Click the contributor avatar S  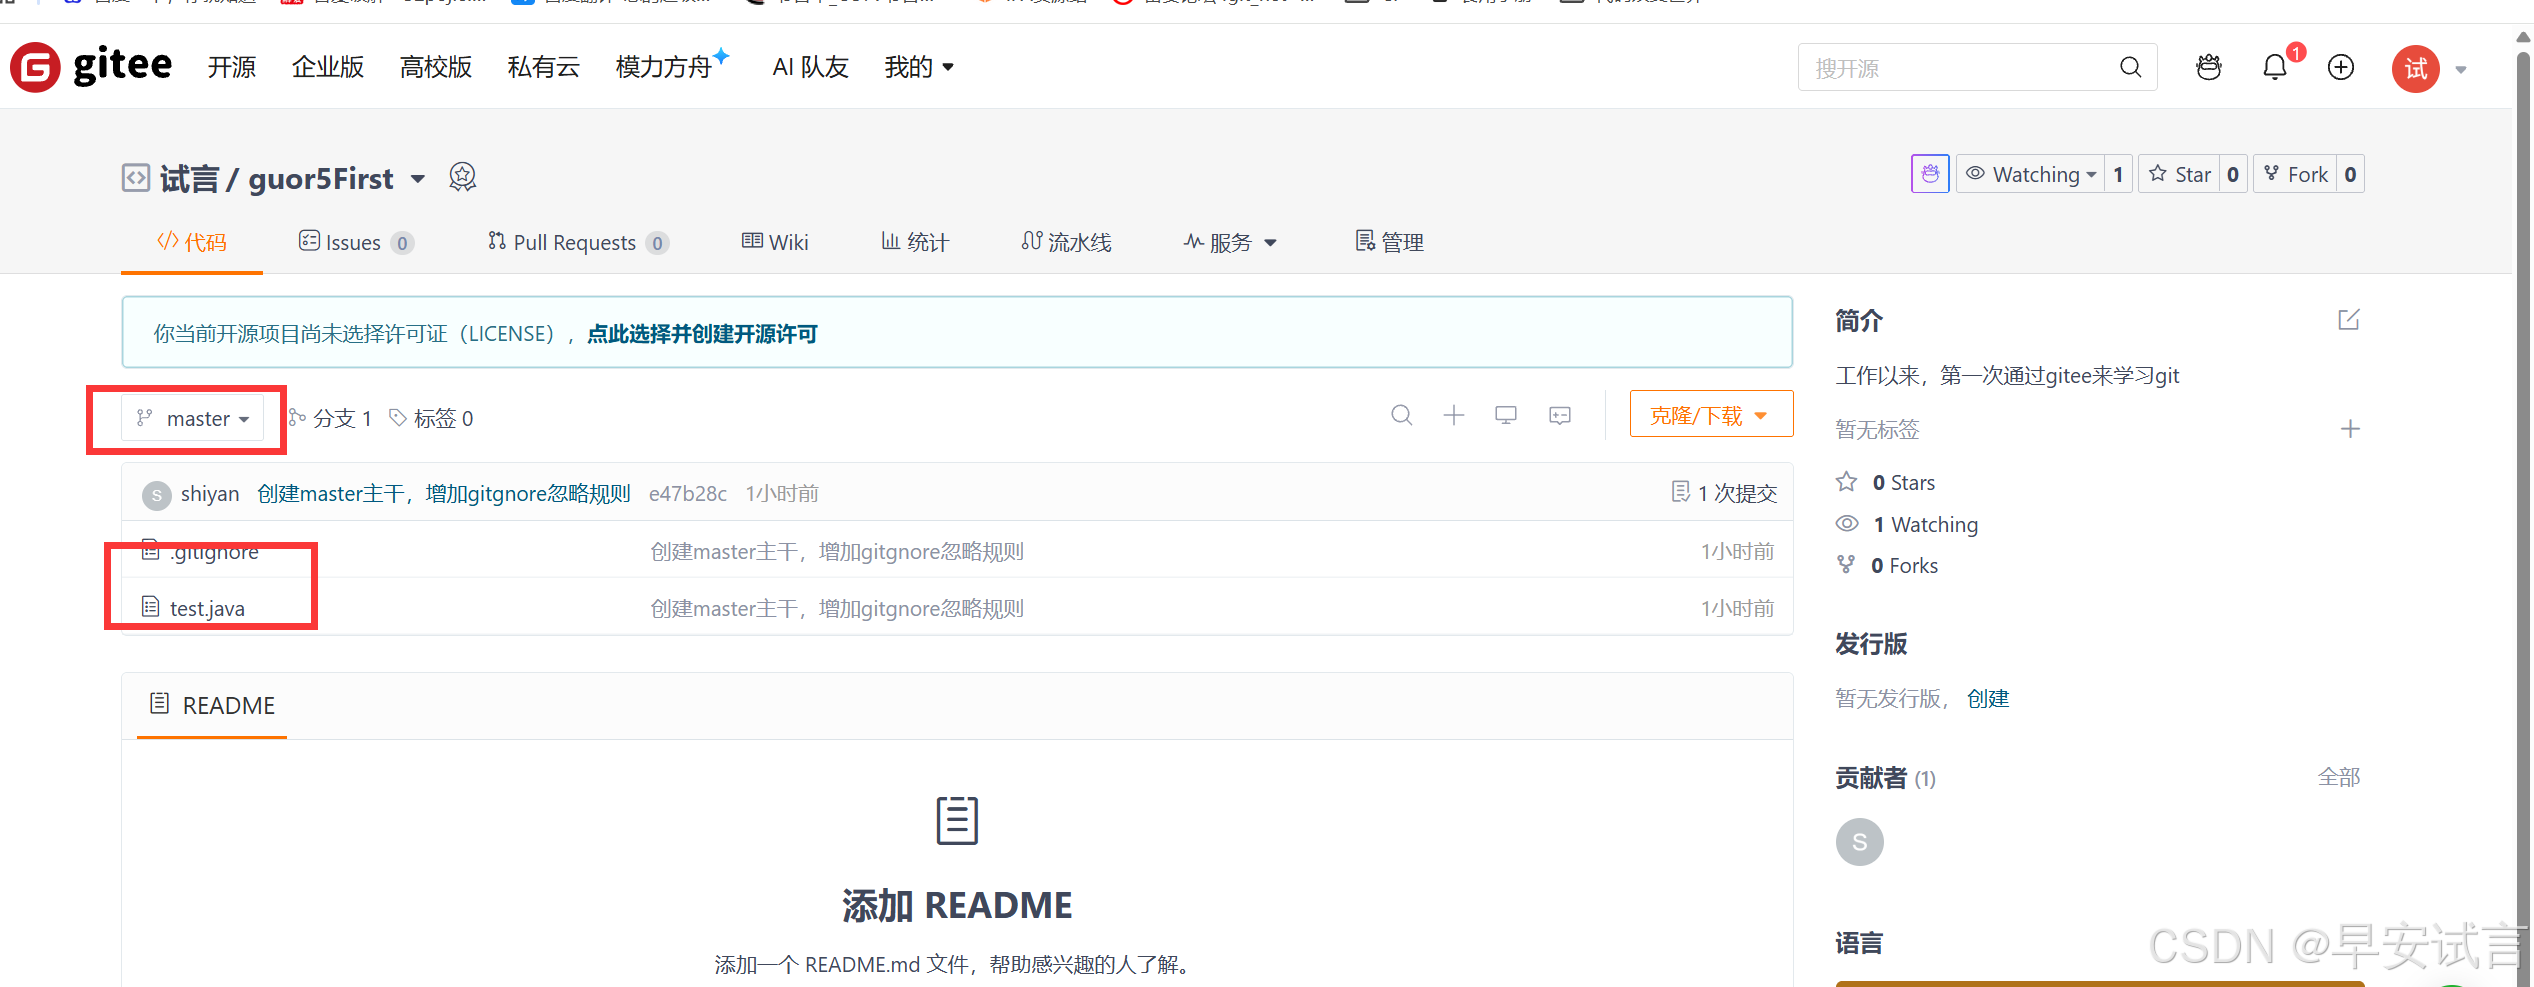tap(1860, 842)
